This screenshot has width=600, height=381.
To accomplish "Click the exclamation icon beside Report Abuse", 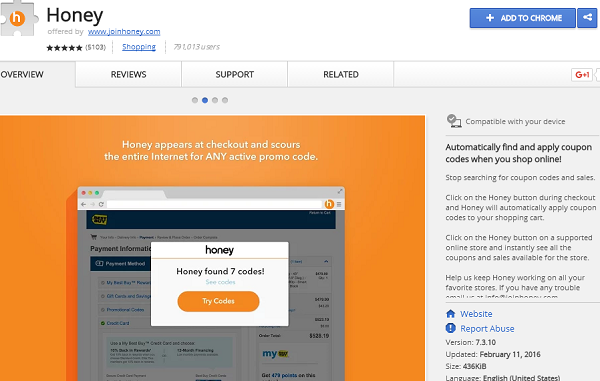I will click(x=451, y=328).
